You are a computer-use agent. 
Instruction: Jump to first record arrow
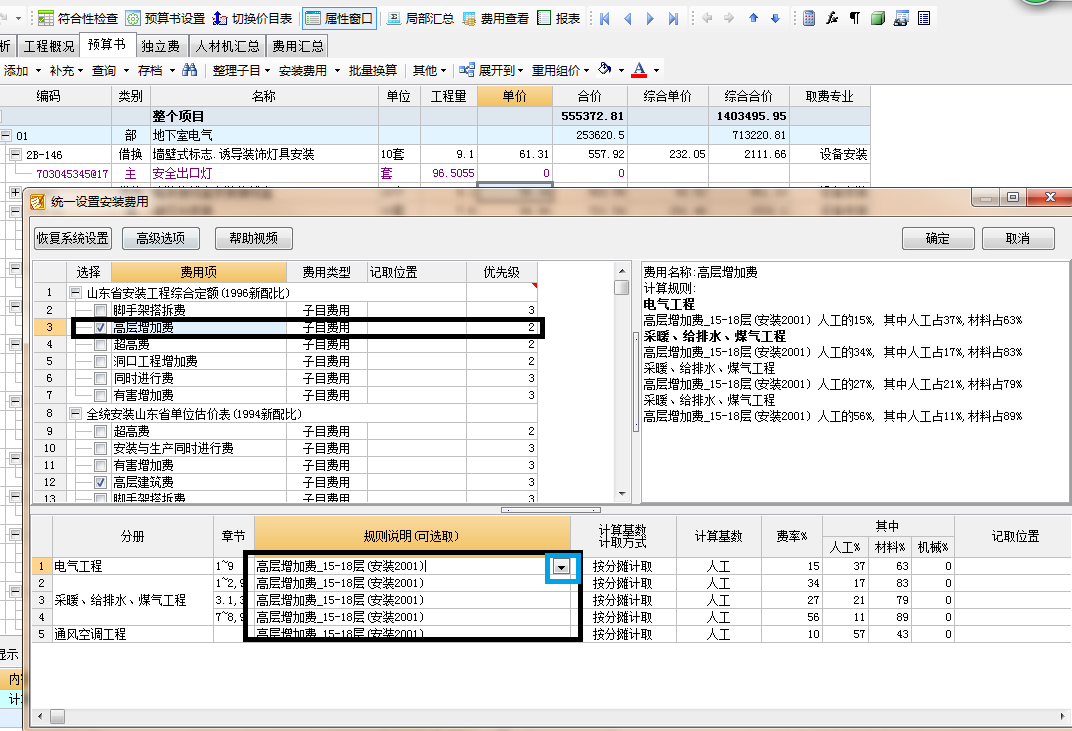[x=604, y=18]
